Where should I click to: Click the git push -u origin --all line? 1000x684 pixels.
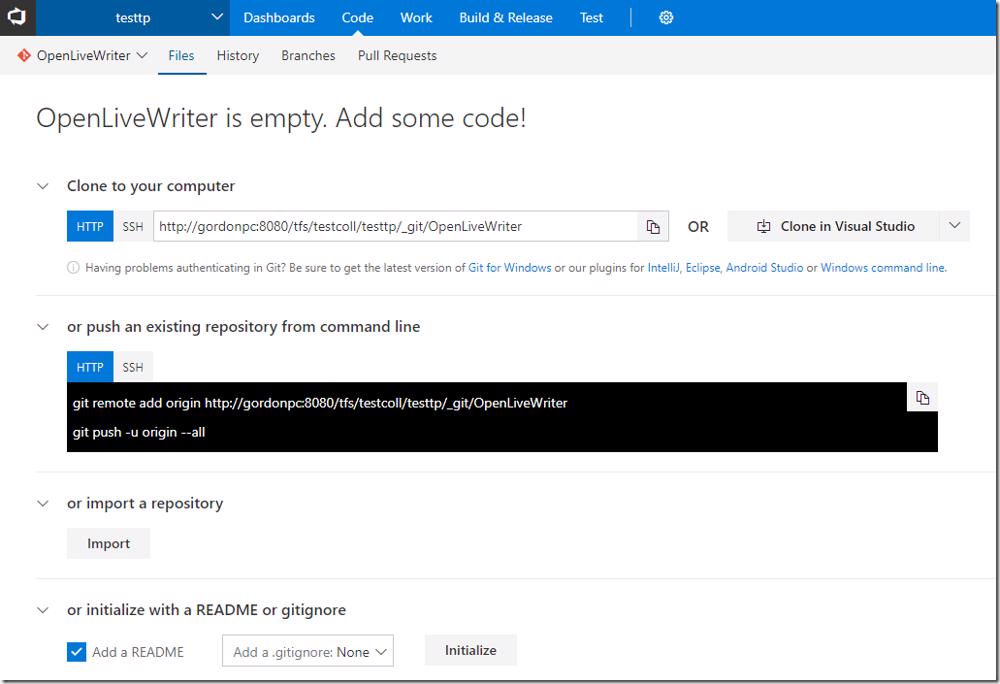click(138, 432)
